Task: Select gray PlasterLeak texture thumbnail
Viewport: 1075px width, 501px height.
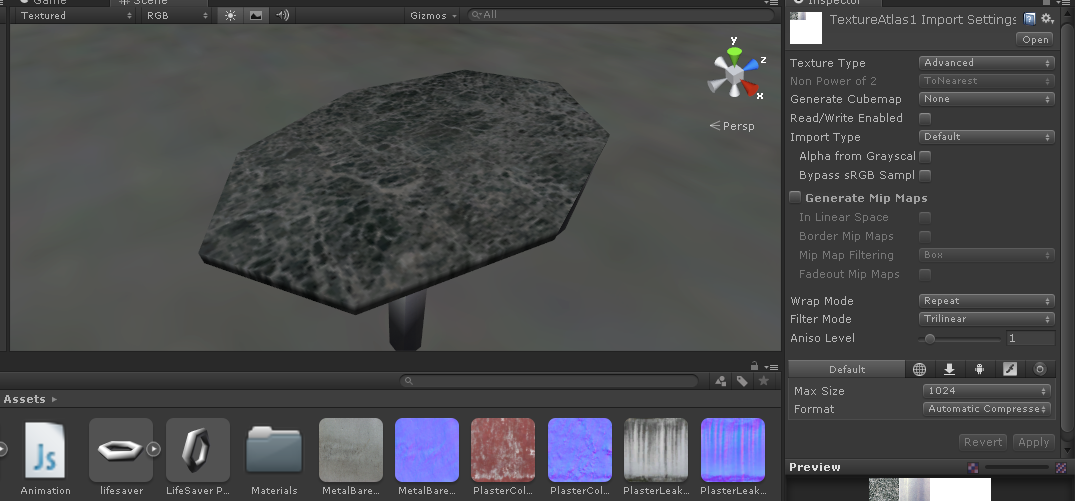Action: [656, 450]
